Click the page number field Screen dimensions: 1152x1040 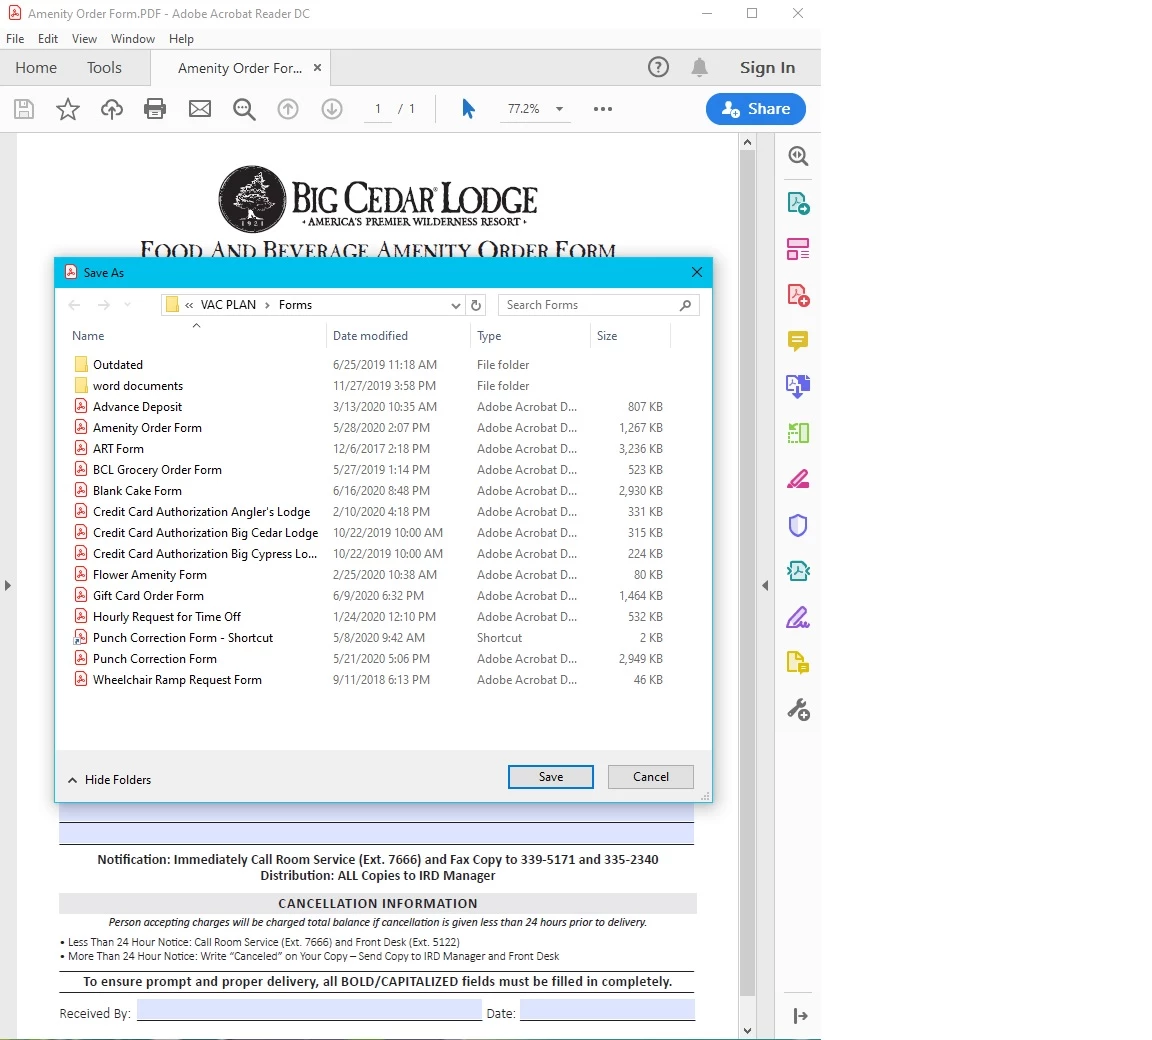click(x=378, y=109)
